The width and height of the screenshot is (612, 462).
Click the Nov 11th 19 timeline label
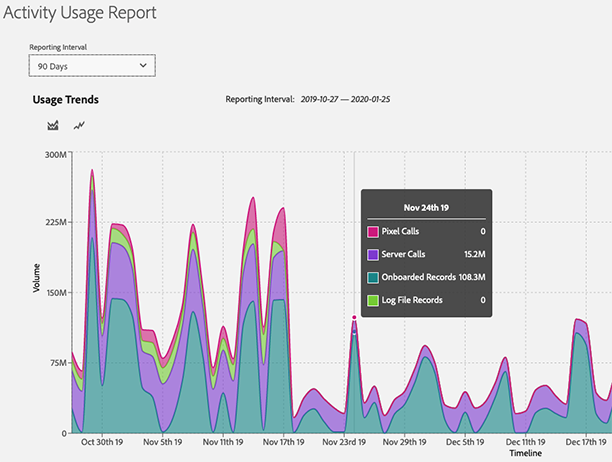point(223,442)
